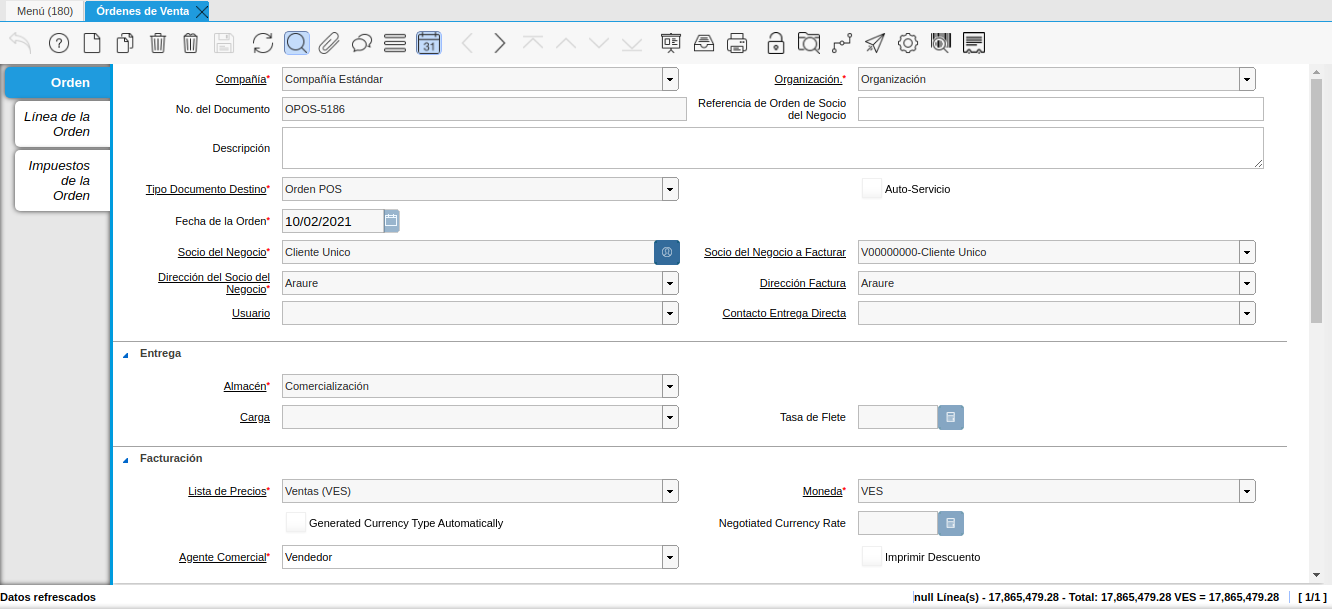
Task: Open the Chat speech bubbles icon
Action: pyautogui.click(x=362, y=43)
